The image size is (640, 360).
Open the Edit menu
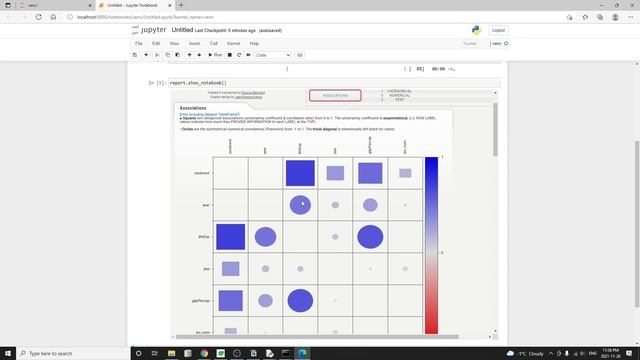click(156, 43)
